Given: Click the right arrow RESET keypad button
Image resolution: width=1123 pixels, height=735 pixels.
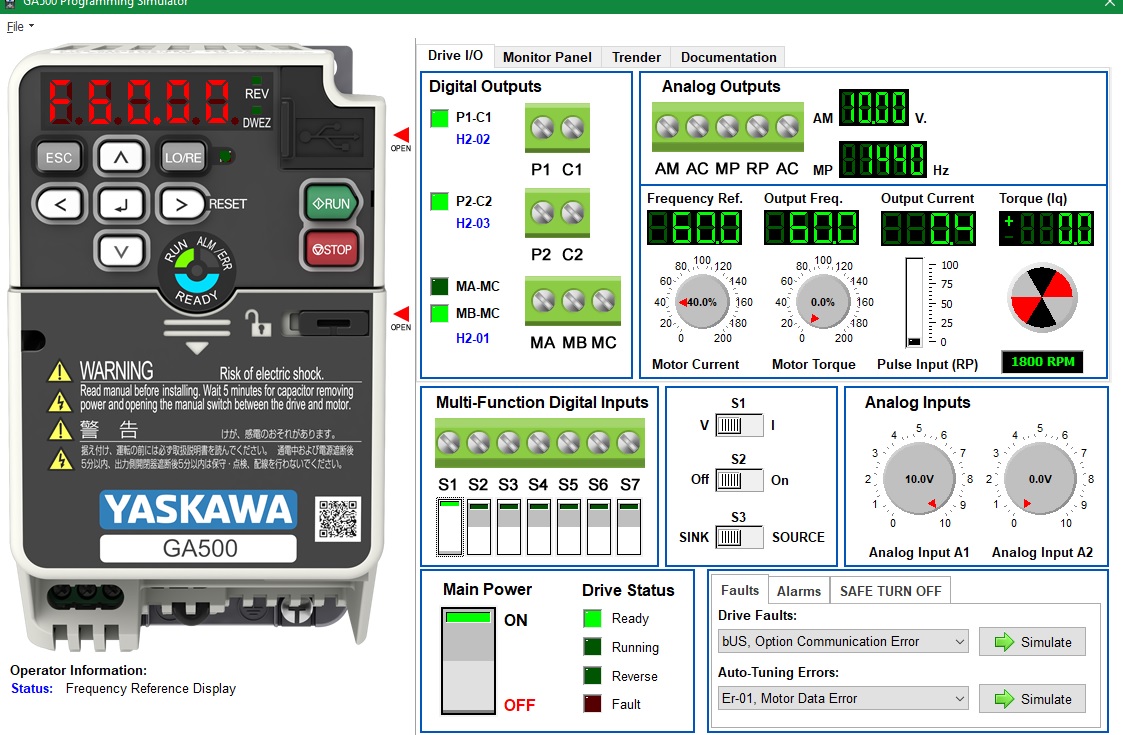Looking at the screenshot, I should (180, 205).
